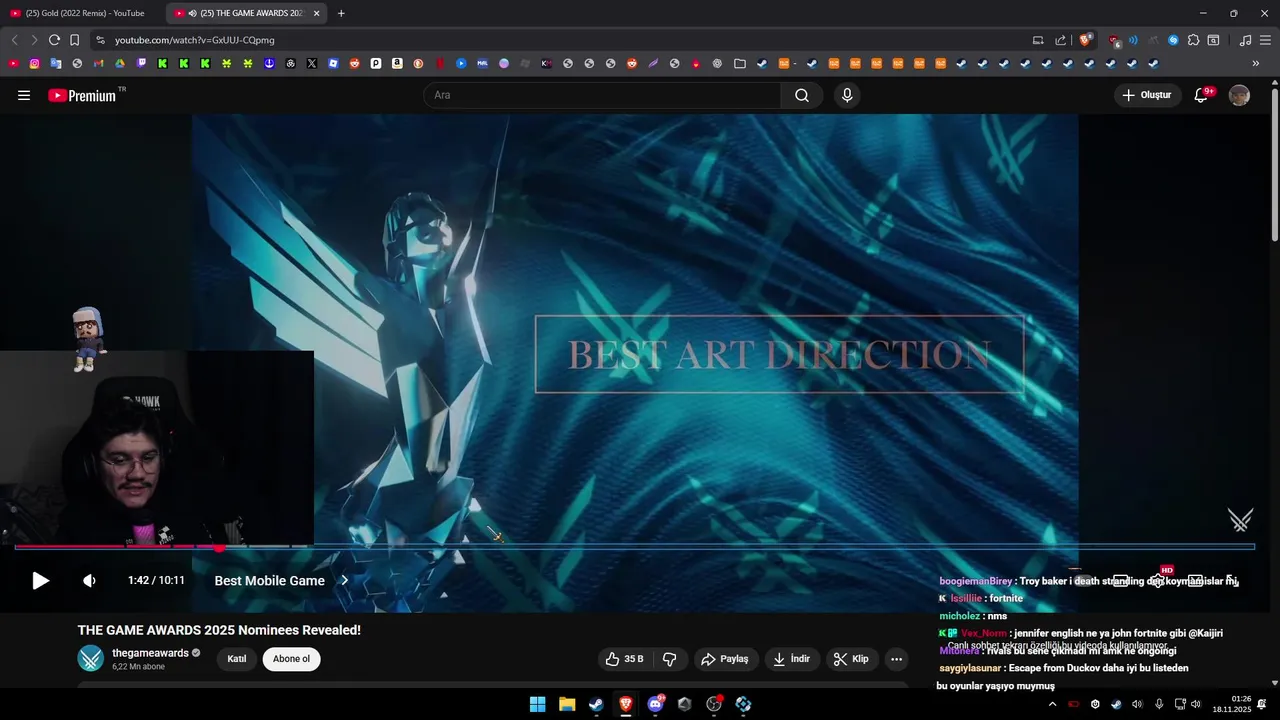Click the Katıl join button
Screen dimensions: 1280x720
237,659
